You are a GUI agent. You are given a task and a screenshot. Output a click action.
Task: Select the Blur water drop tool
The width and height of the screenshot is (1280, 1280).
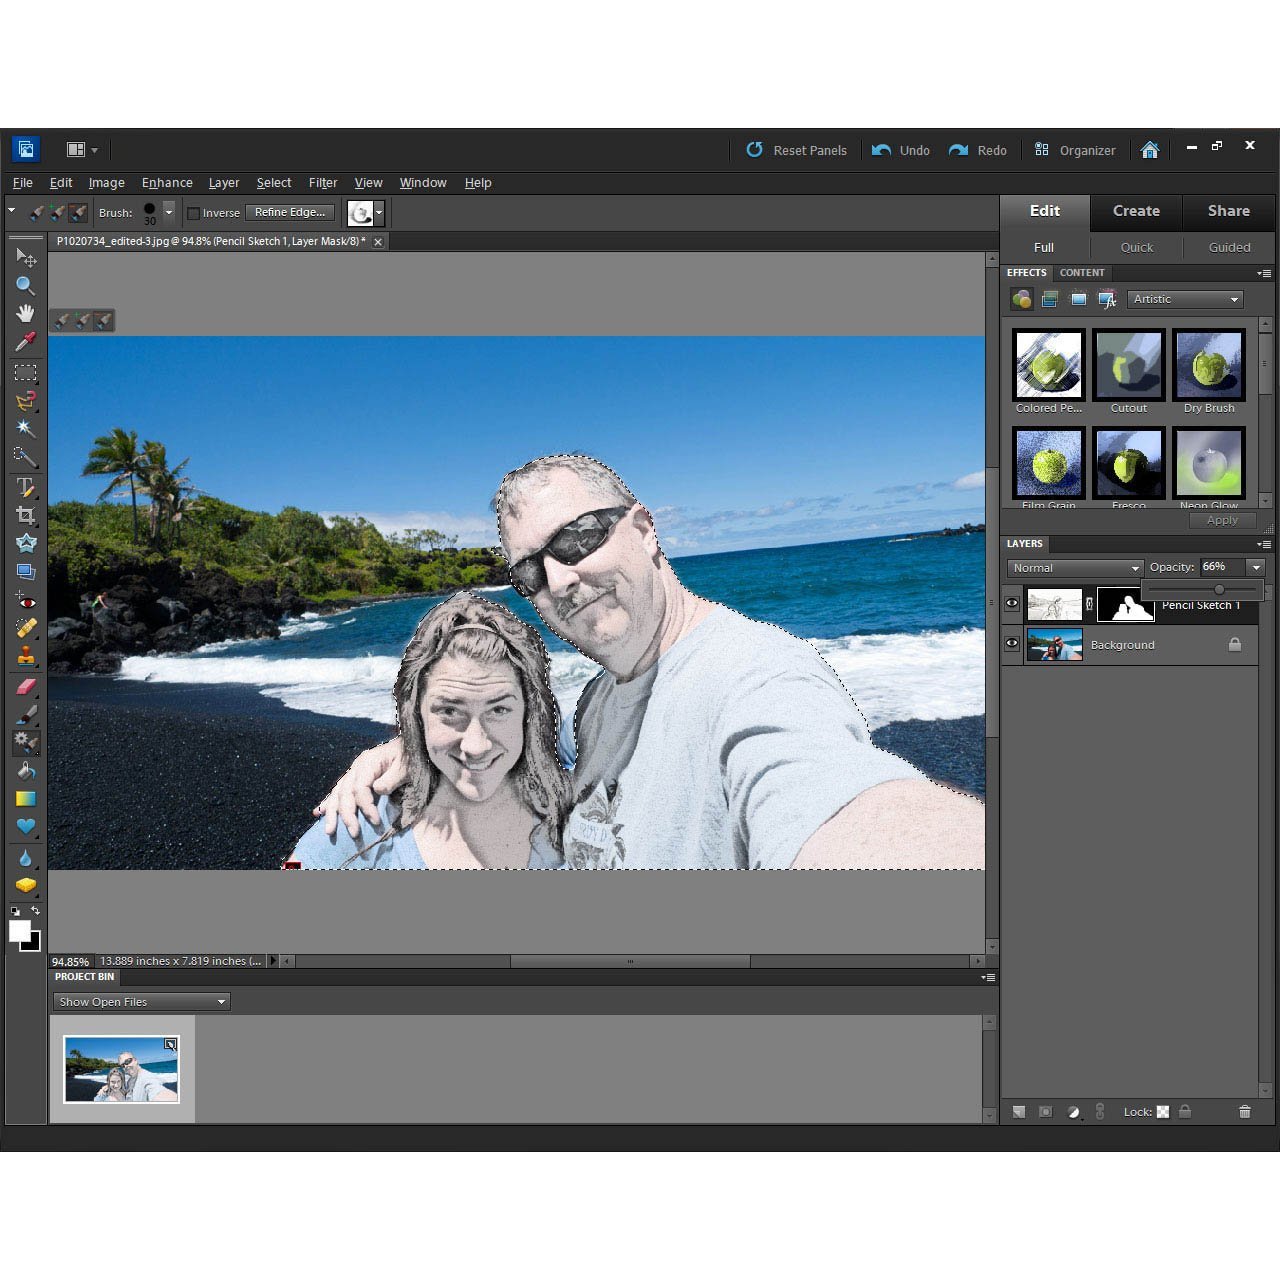click(x=26, y=858)
